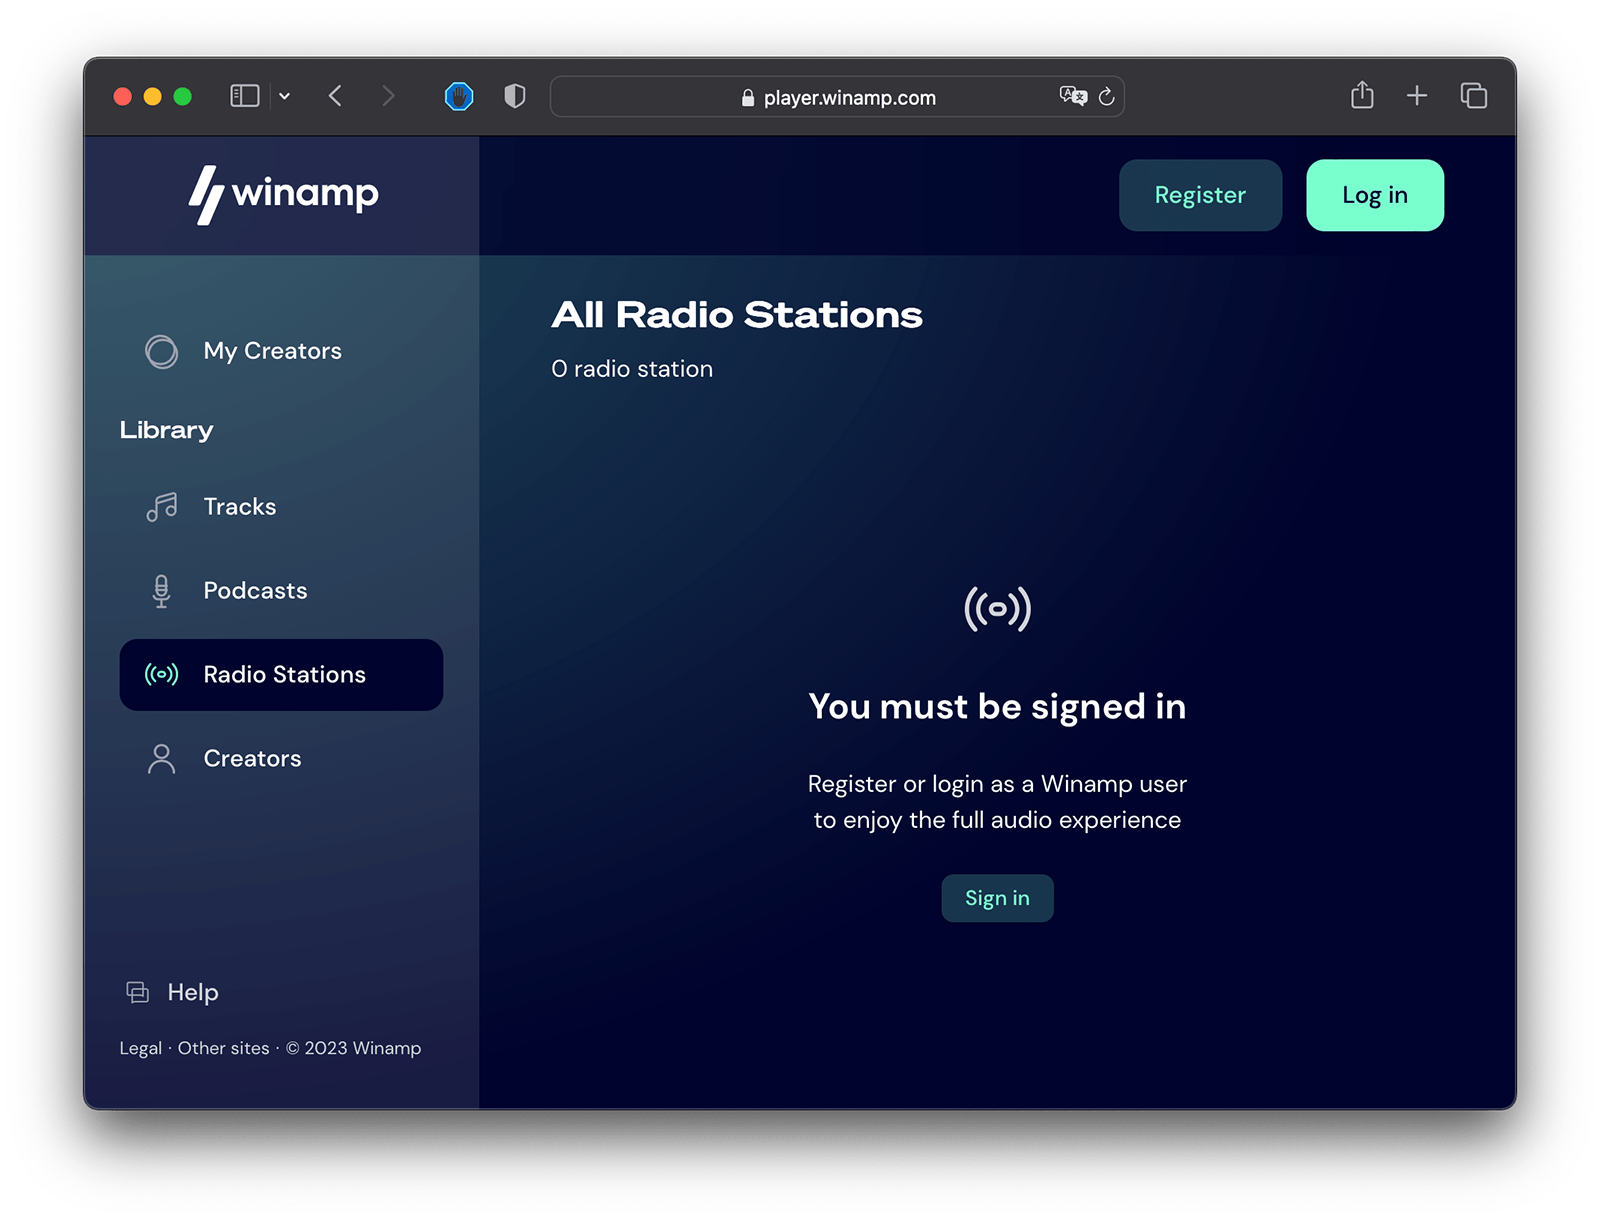This screenshot has height=1220, width=1600.
Task: Open the Legal link in the footer
Action: coord(141,1048)
